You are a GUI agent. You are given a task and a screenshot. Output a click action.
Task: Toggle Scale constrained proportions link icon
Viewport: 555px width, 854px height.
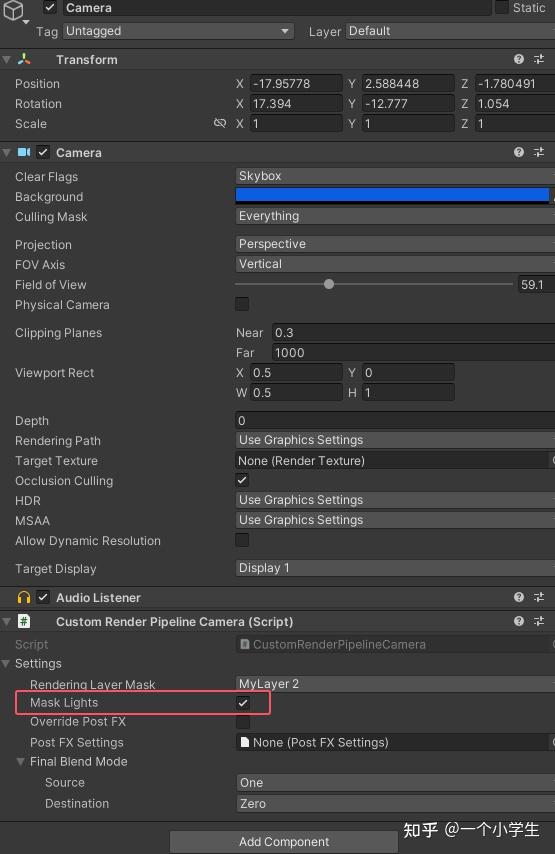coord(219,123)
